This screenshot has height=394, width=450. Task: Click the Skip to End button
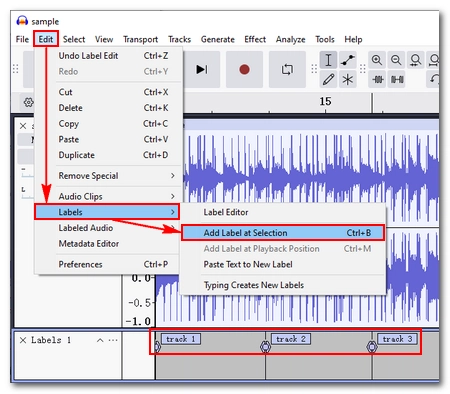point(202,69)
